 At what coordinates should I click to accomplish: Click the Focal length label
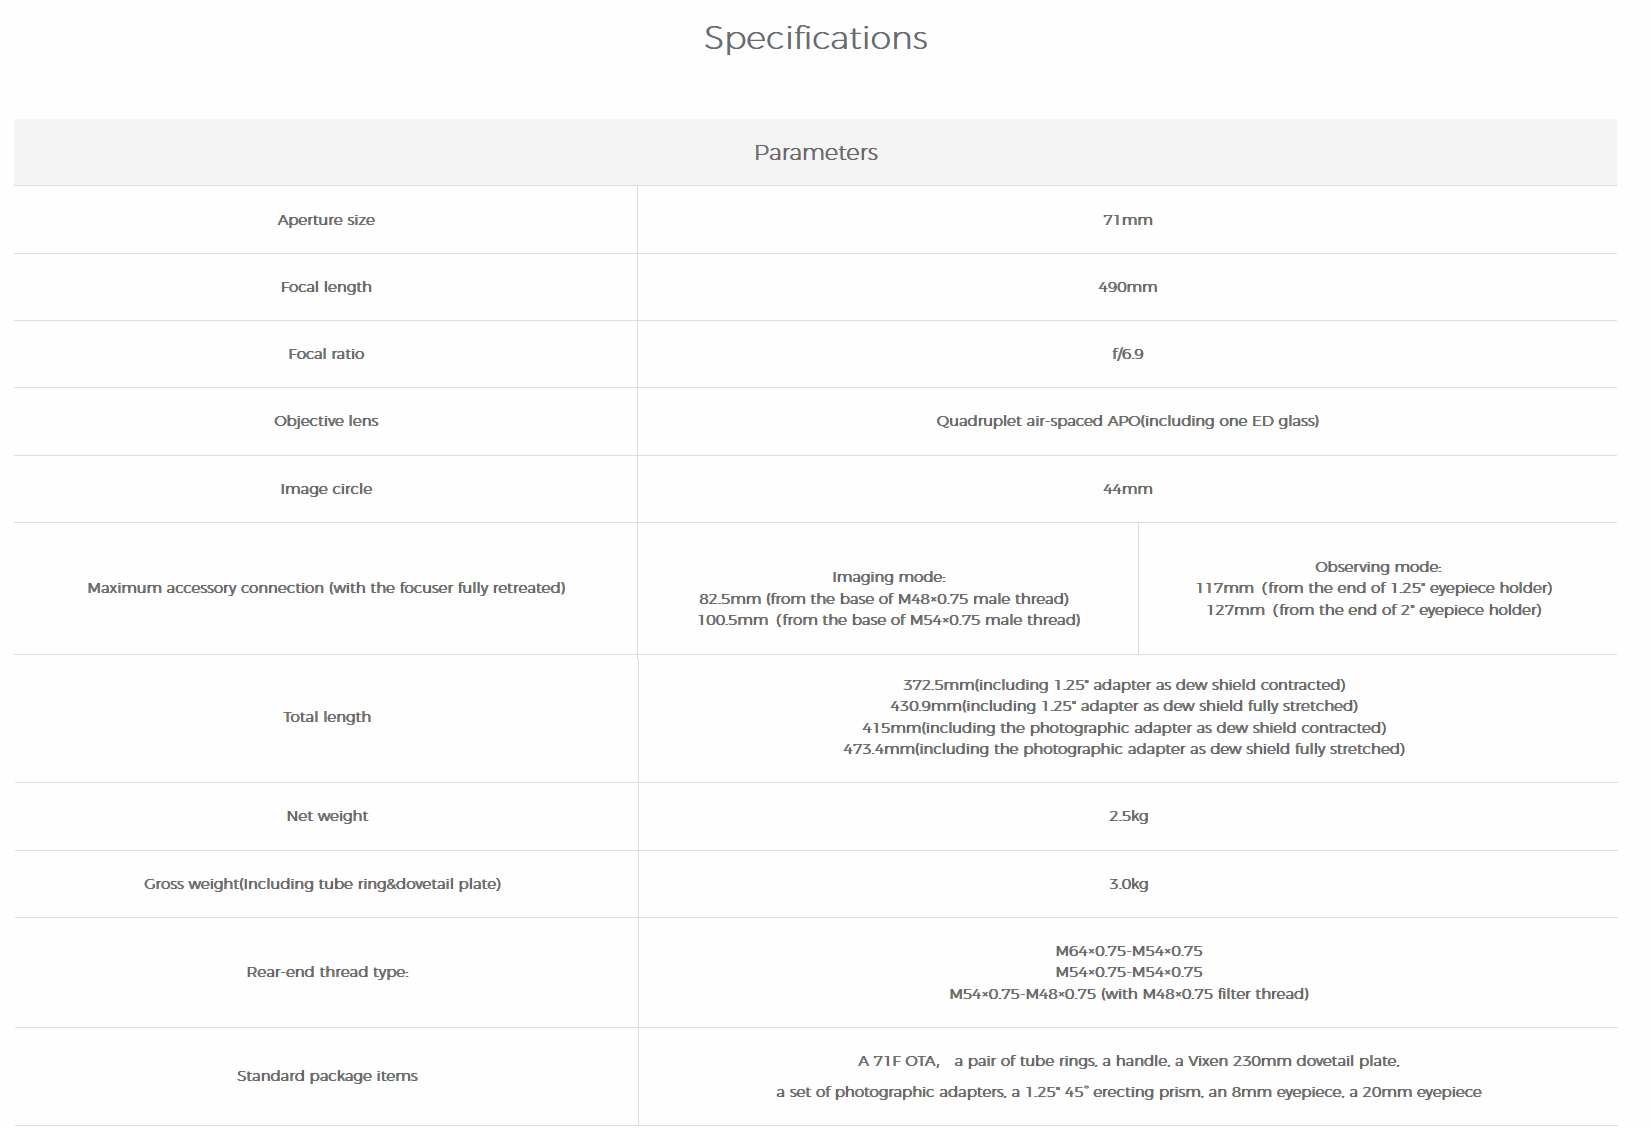326,287
